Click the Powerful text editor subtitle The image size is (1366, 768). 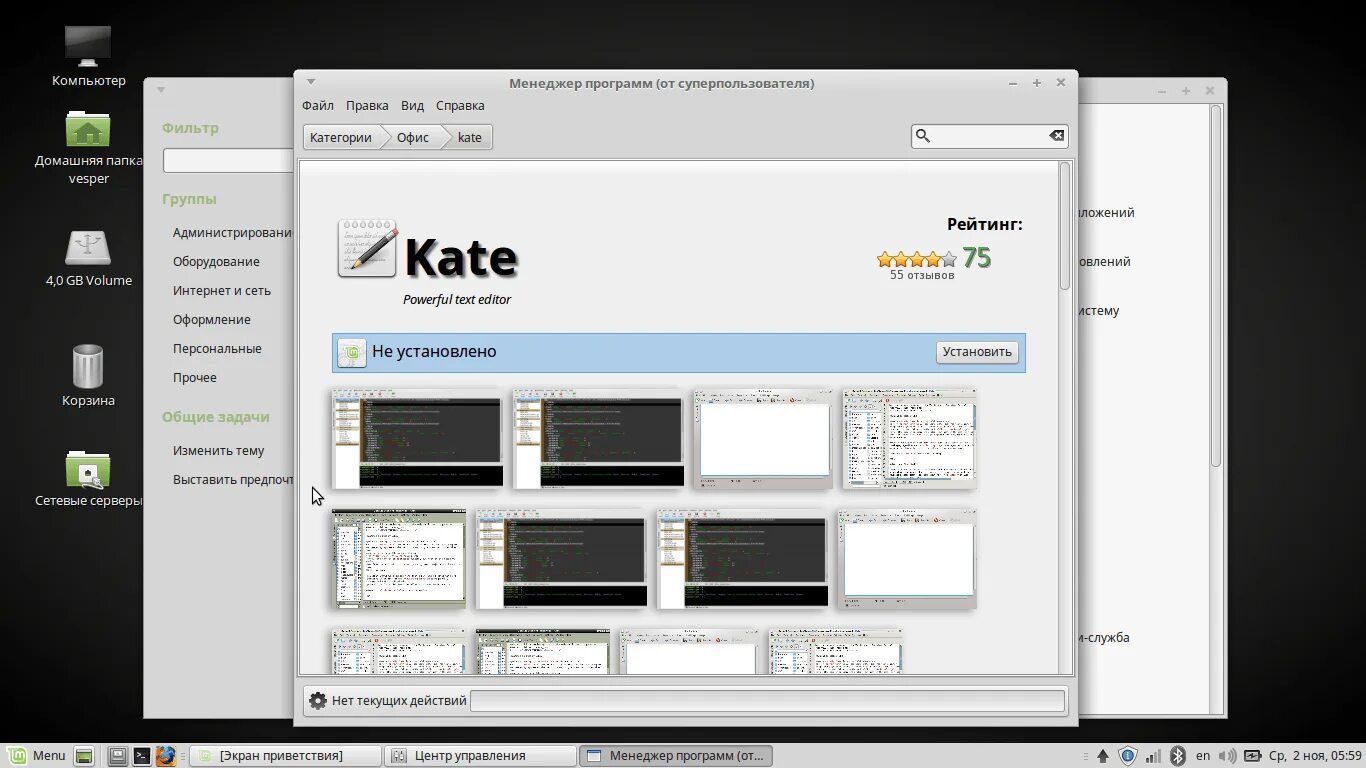pos(457,300)
